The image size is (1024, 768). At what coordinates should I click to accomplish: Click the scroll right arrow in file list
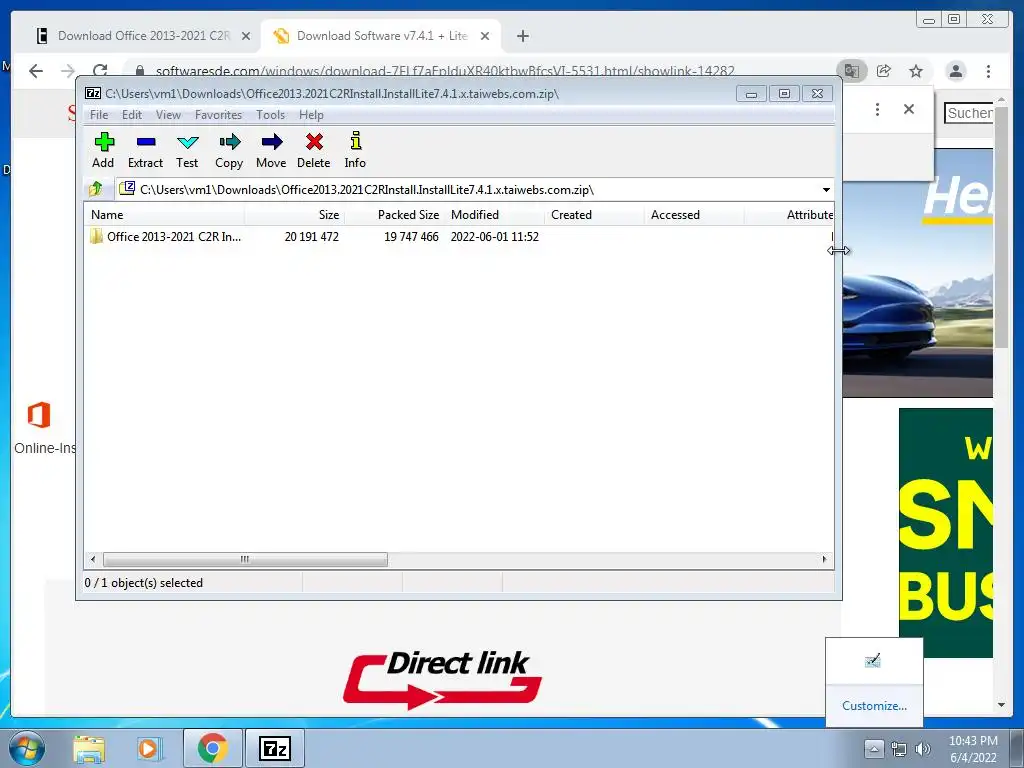click(x=824, y=560)
